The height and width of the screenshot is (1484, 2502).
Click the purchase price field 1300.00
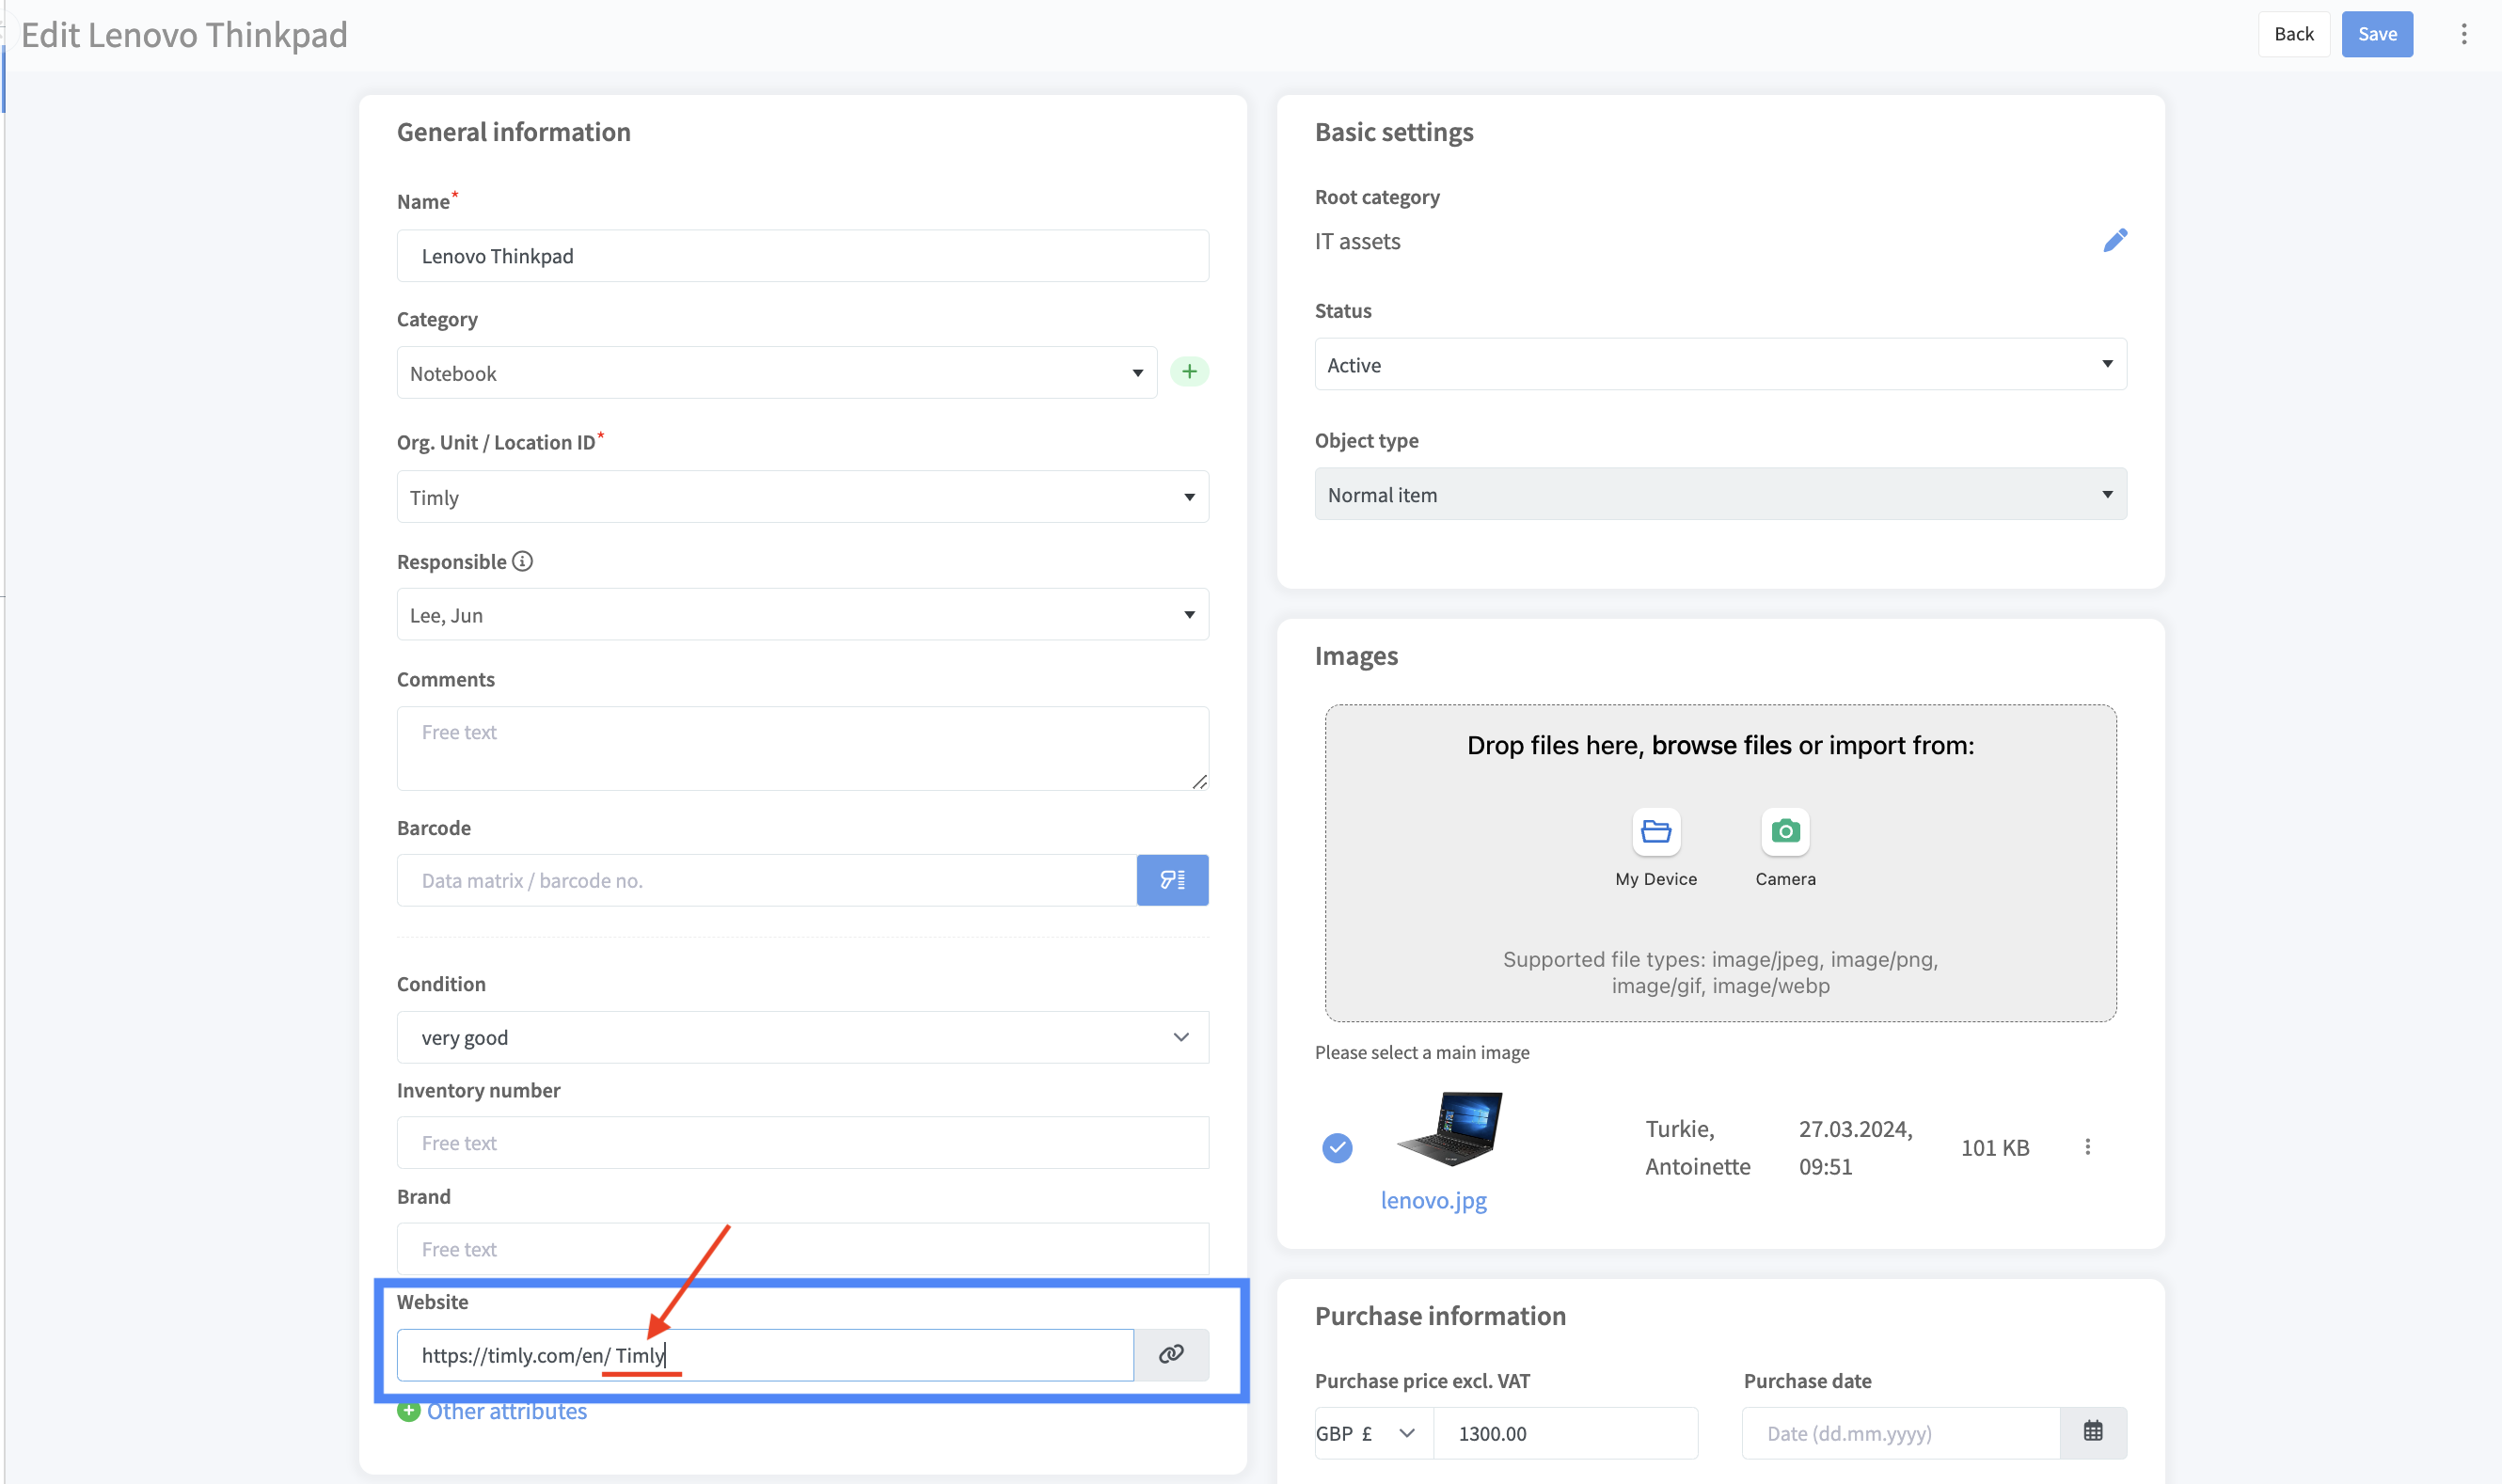[x=1565, y=1432]
